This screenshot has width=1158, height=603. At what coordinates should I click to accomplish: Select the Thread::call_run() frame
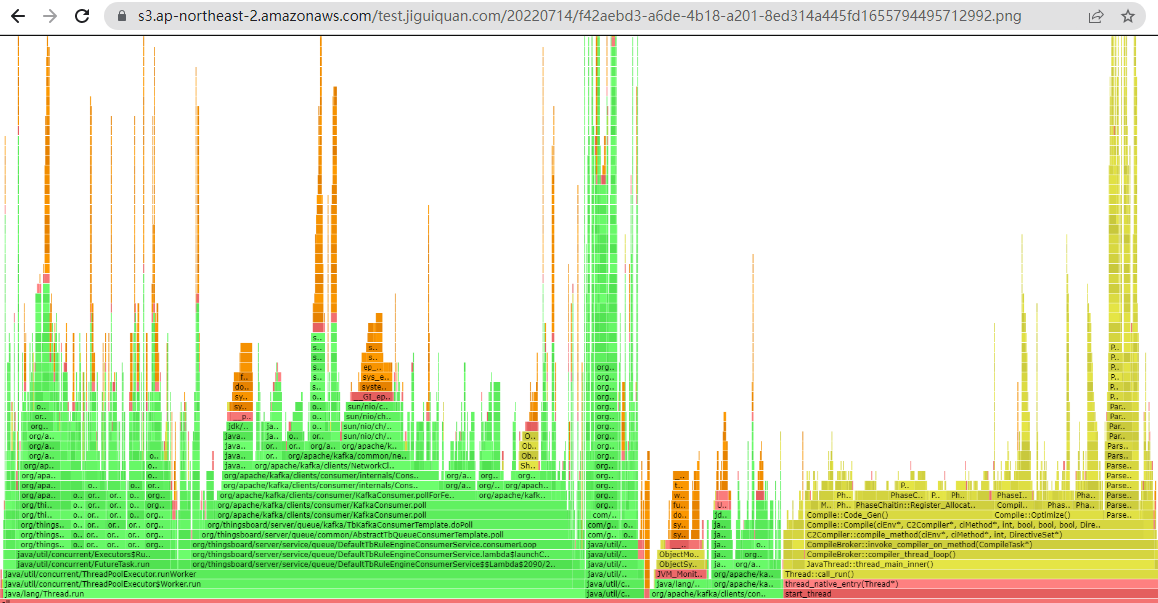click(x=970, y=574)
